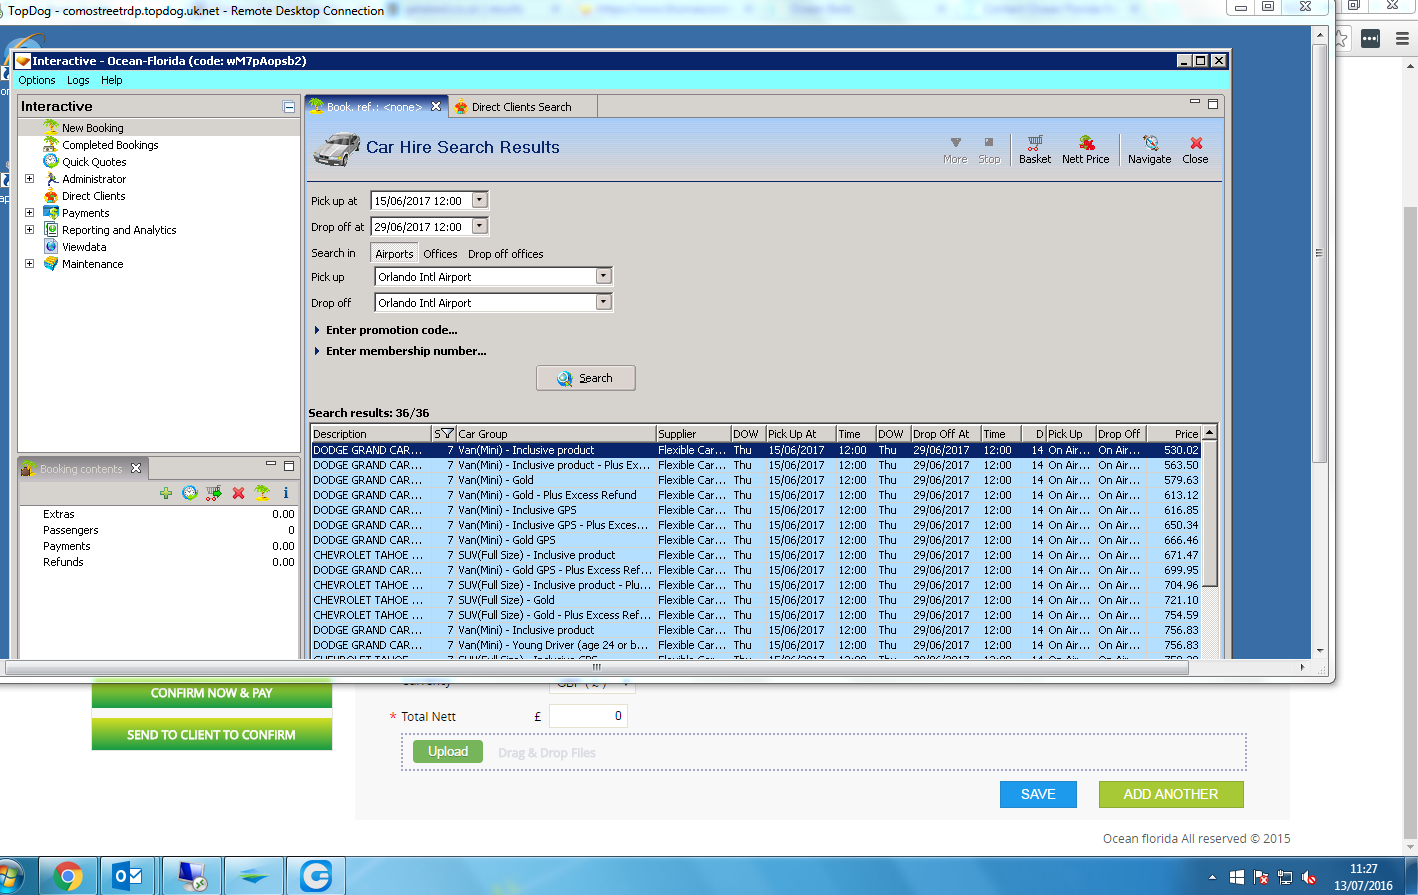Click green plus icon in Booking contents
This screenshot has height=895, width=1418.
[166, 493]
